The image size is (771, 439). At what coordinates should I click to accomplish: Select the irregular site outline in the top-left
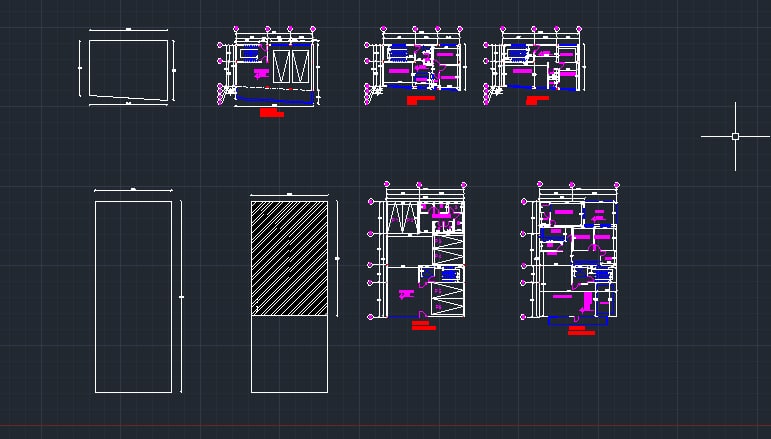(90, 70)
